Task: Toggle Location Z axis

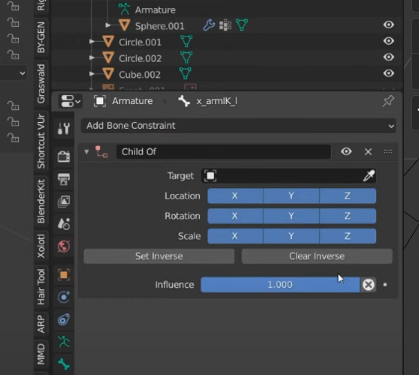Action: pyautogui.click(x=348, y=196)
